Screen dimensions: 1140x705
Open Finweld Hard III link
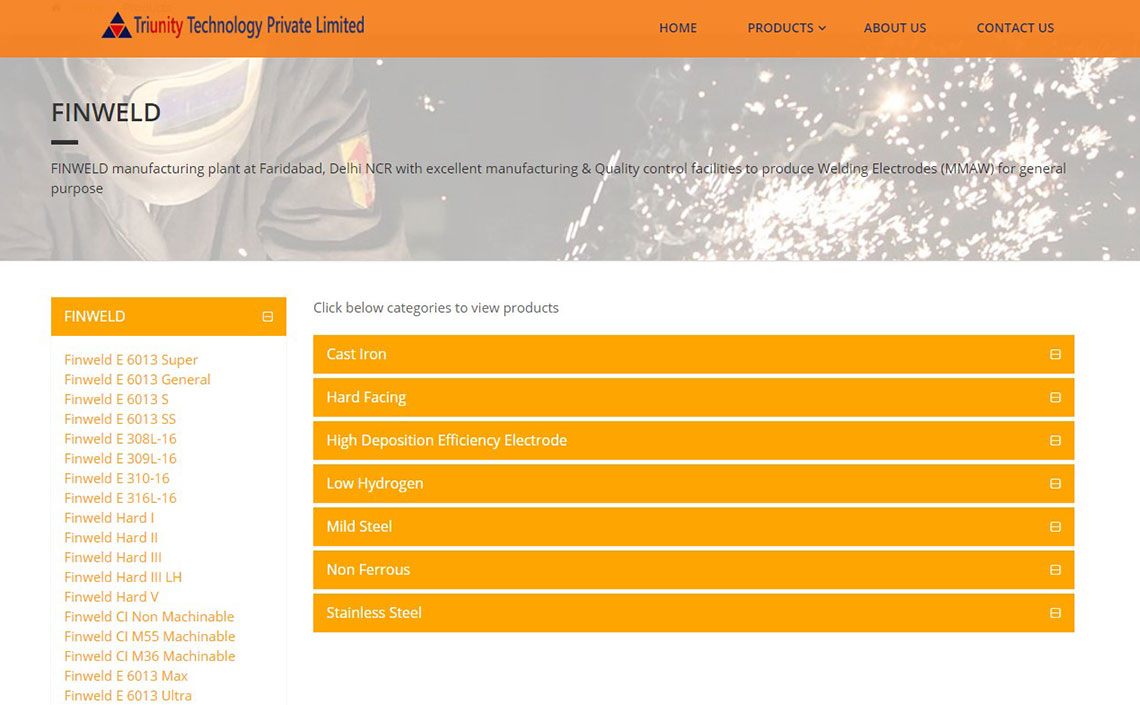coord(113,557)
